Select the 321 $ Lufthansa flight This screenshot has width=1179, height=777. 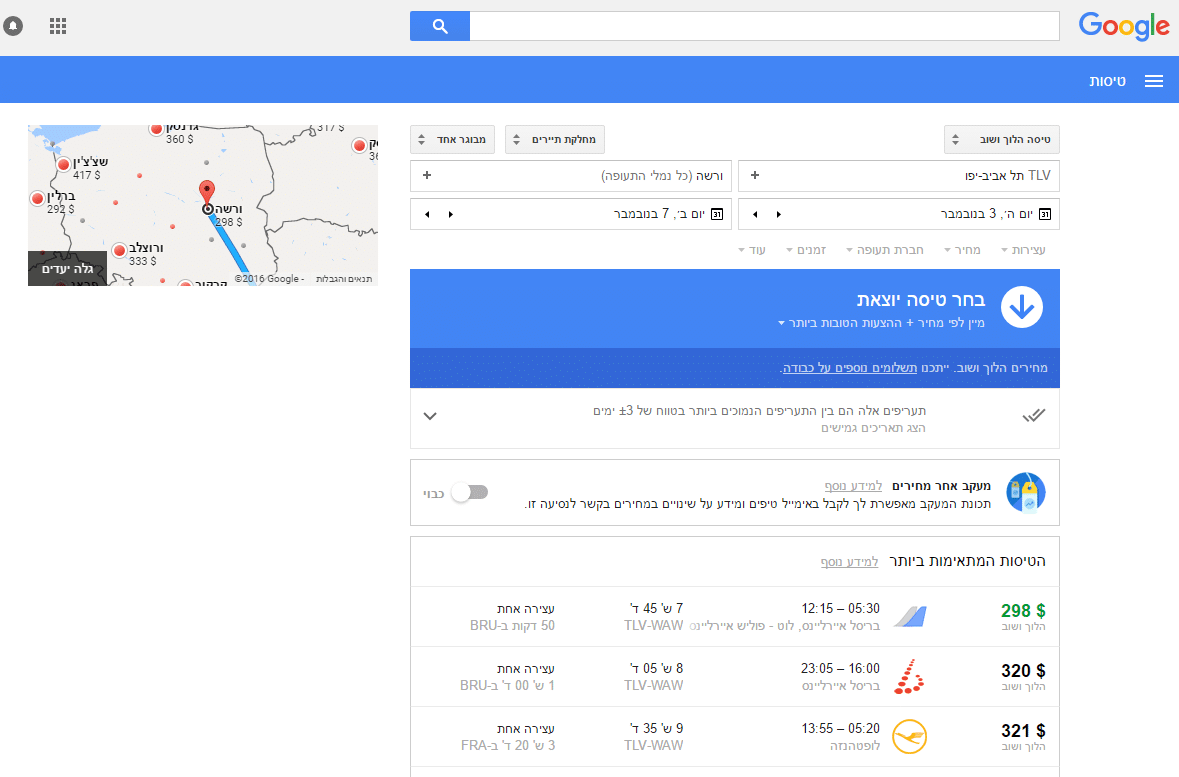735,737
